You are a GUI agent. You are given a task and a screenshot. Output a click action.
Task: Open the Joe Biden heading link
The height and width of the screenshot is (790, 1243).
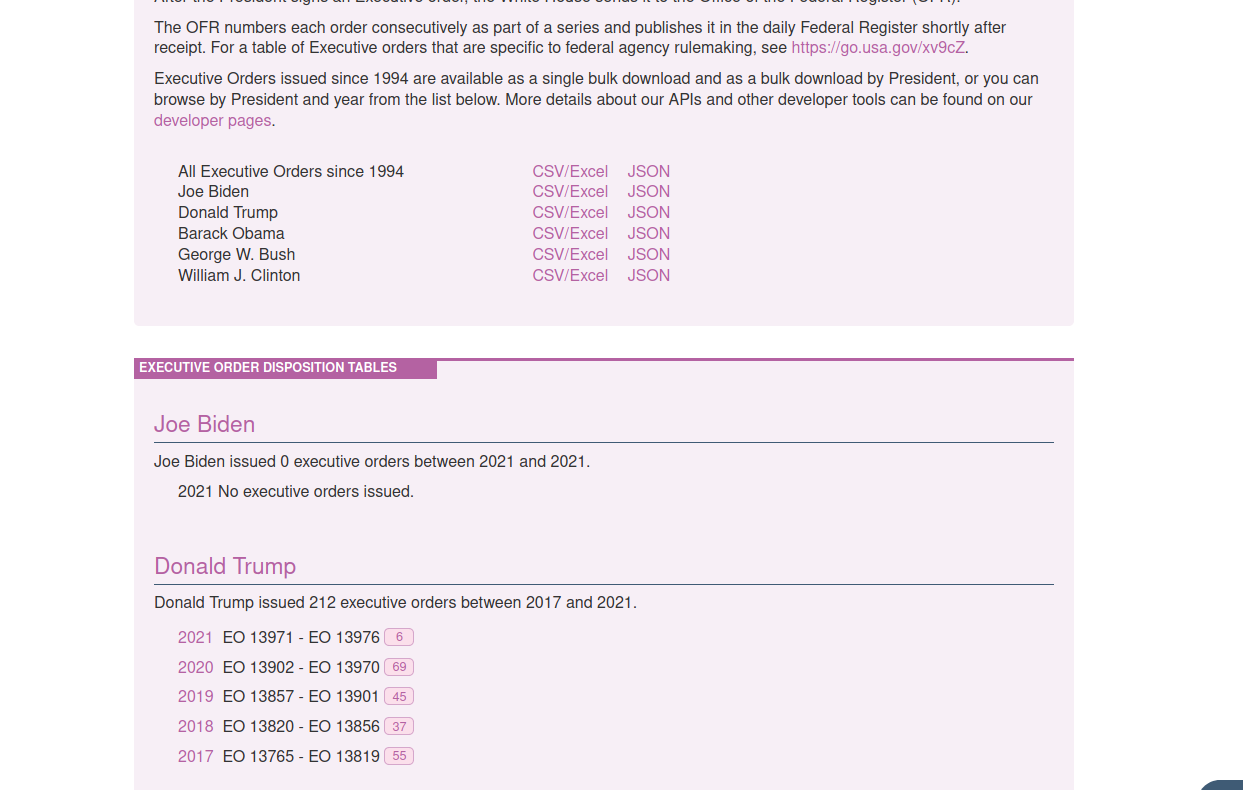(x=204, y=424)
